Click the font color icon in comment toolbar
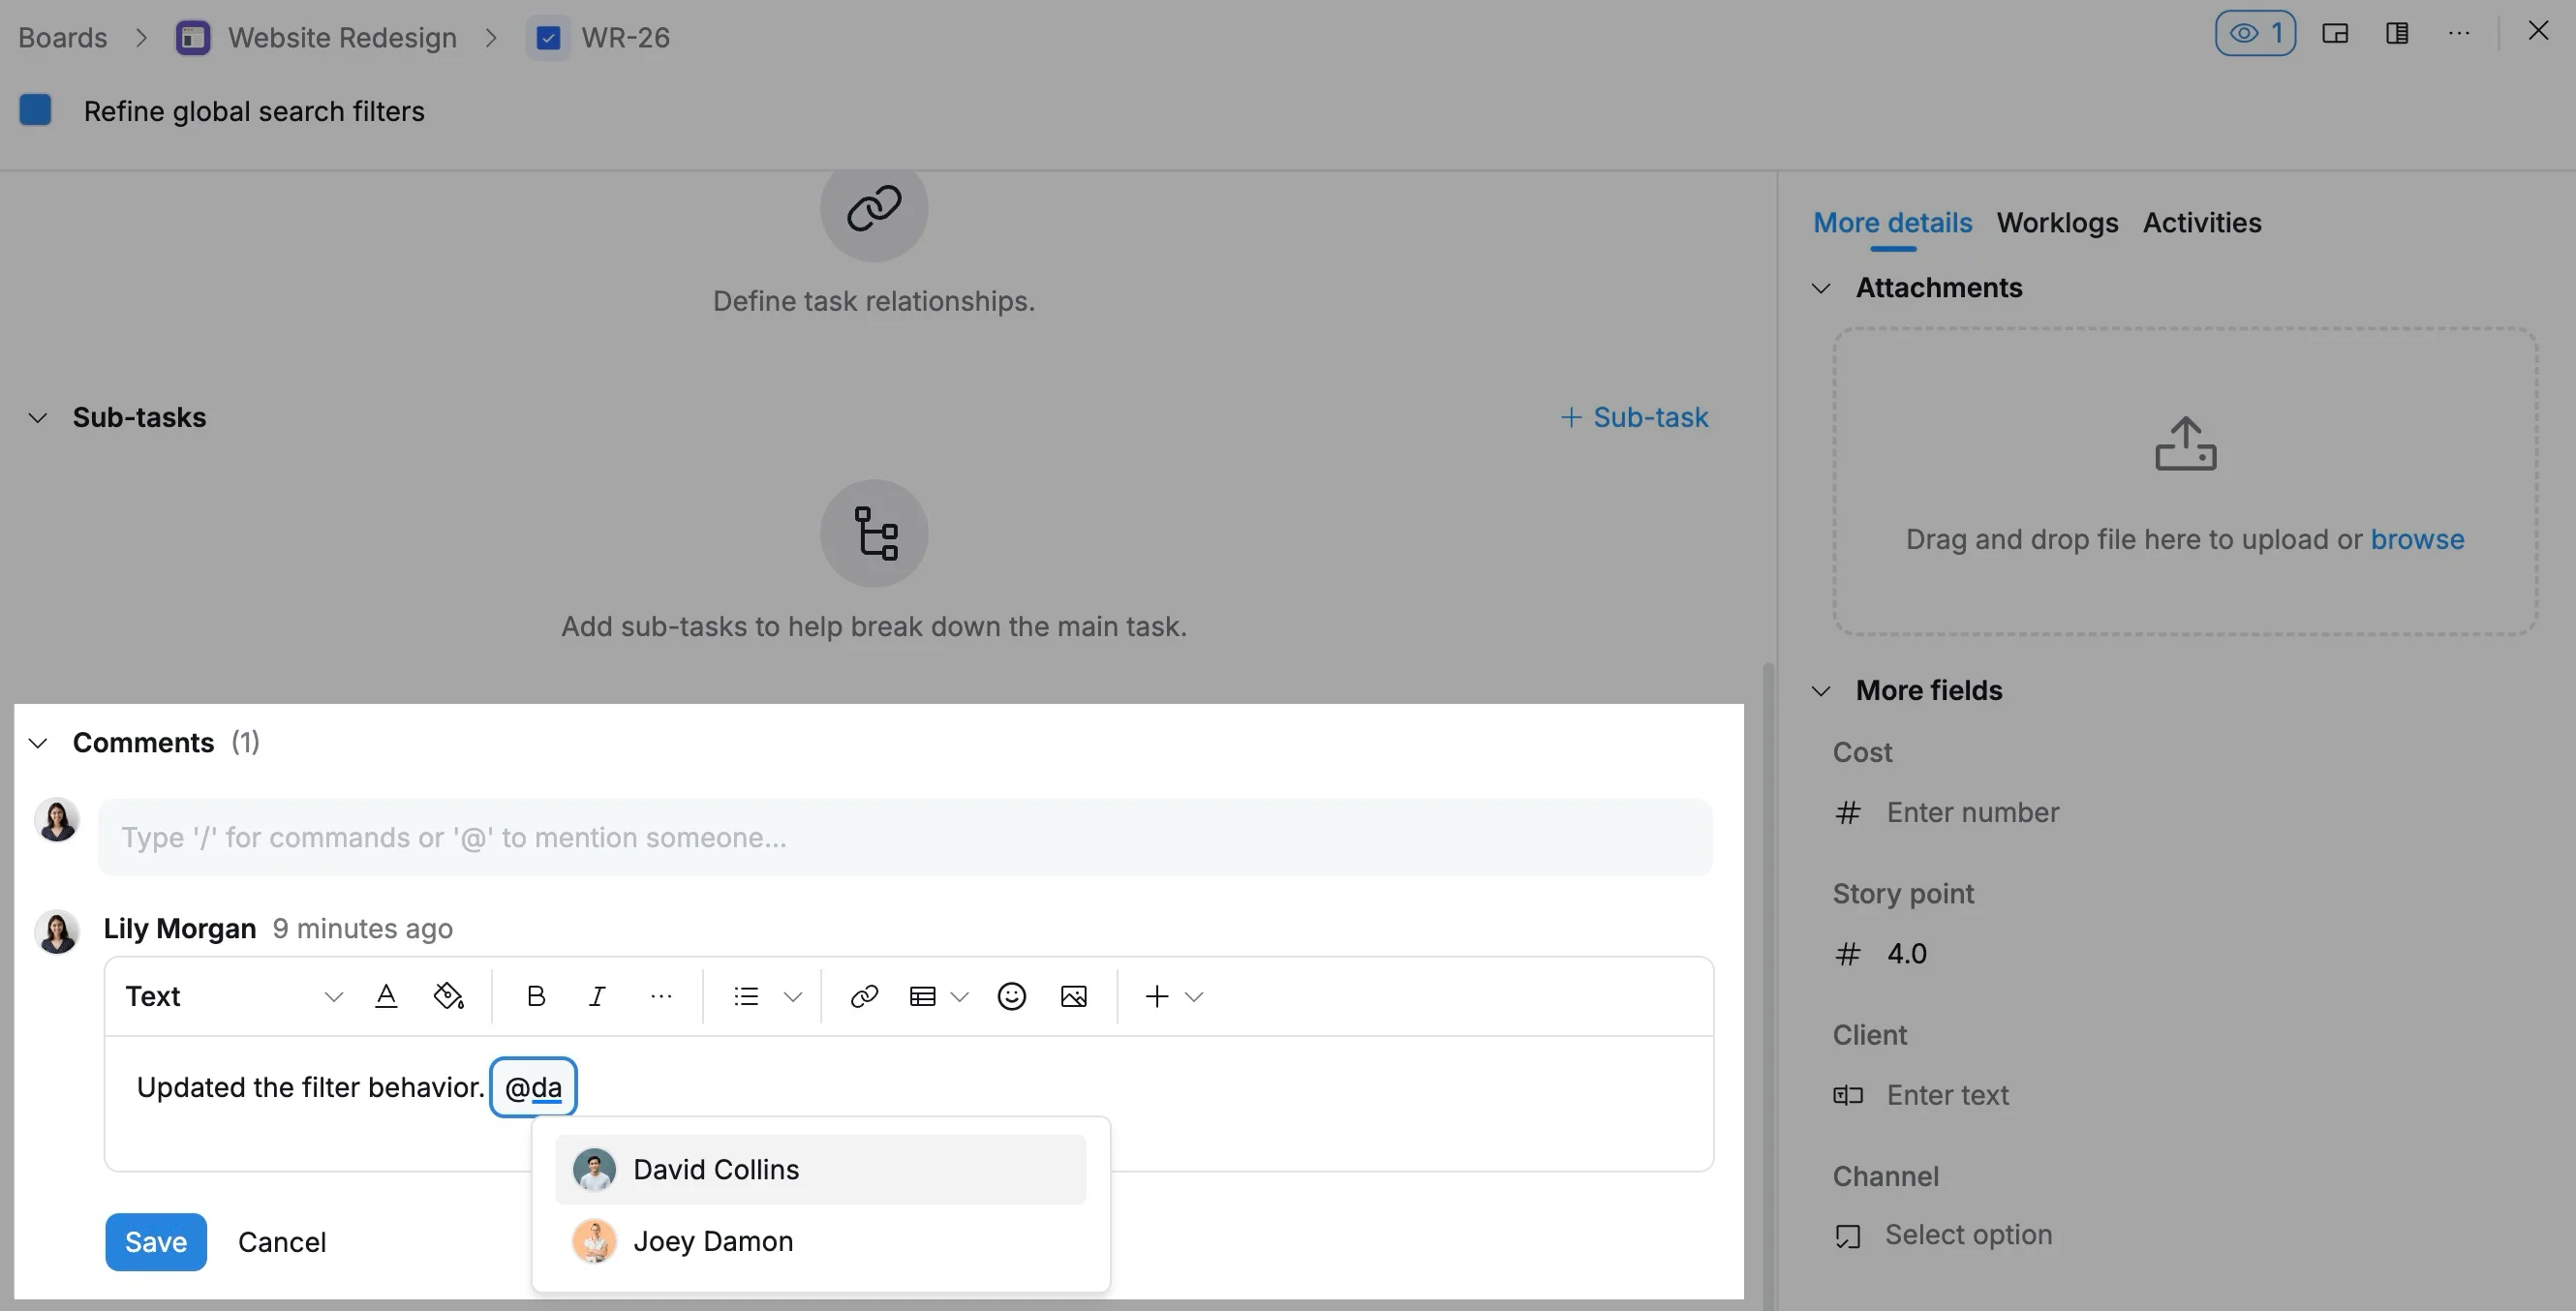This screenshot has height=1311, width=2576. click(386, 996)
